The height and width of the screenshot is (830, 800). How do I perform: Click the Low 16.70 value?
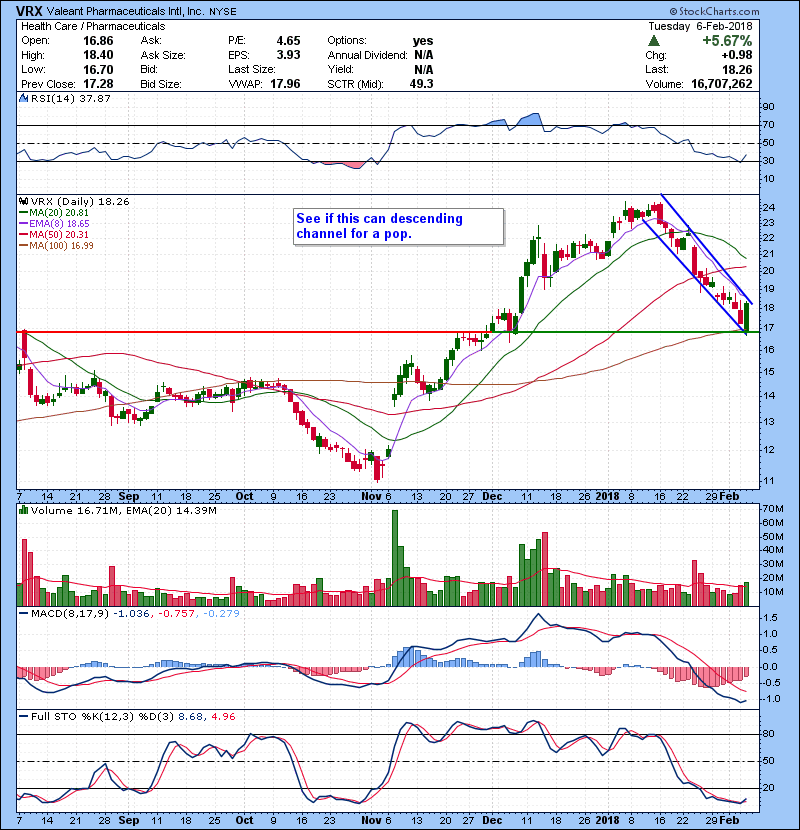98,69
